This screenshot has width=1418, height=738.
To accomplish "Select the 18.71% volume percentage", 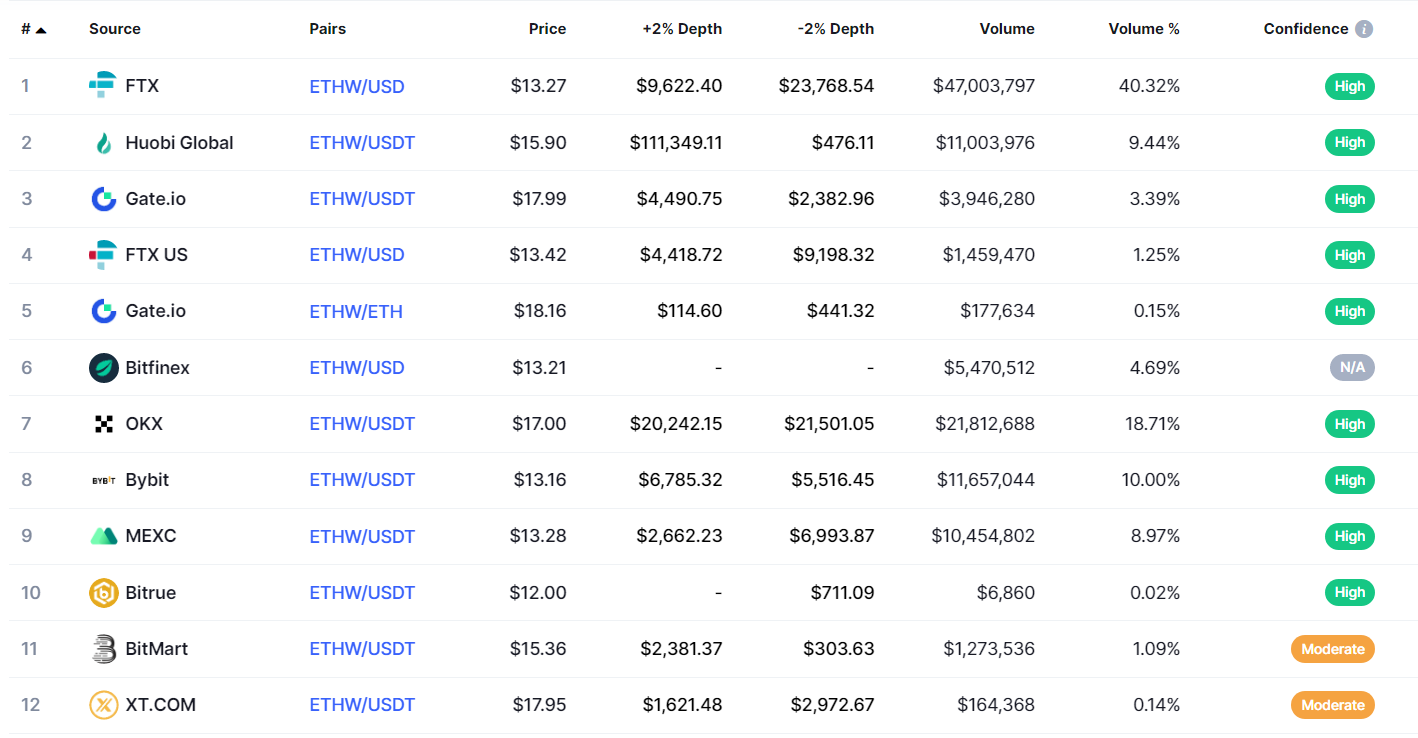I will [x=1152, y=424].
